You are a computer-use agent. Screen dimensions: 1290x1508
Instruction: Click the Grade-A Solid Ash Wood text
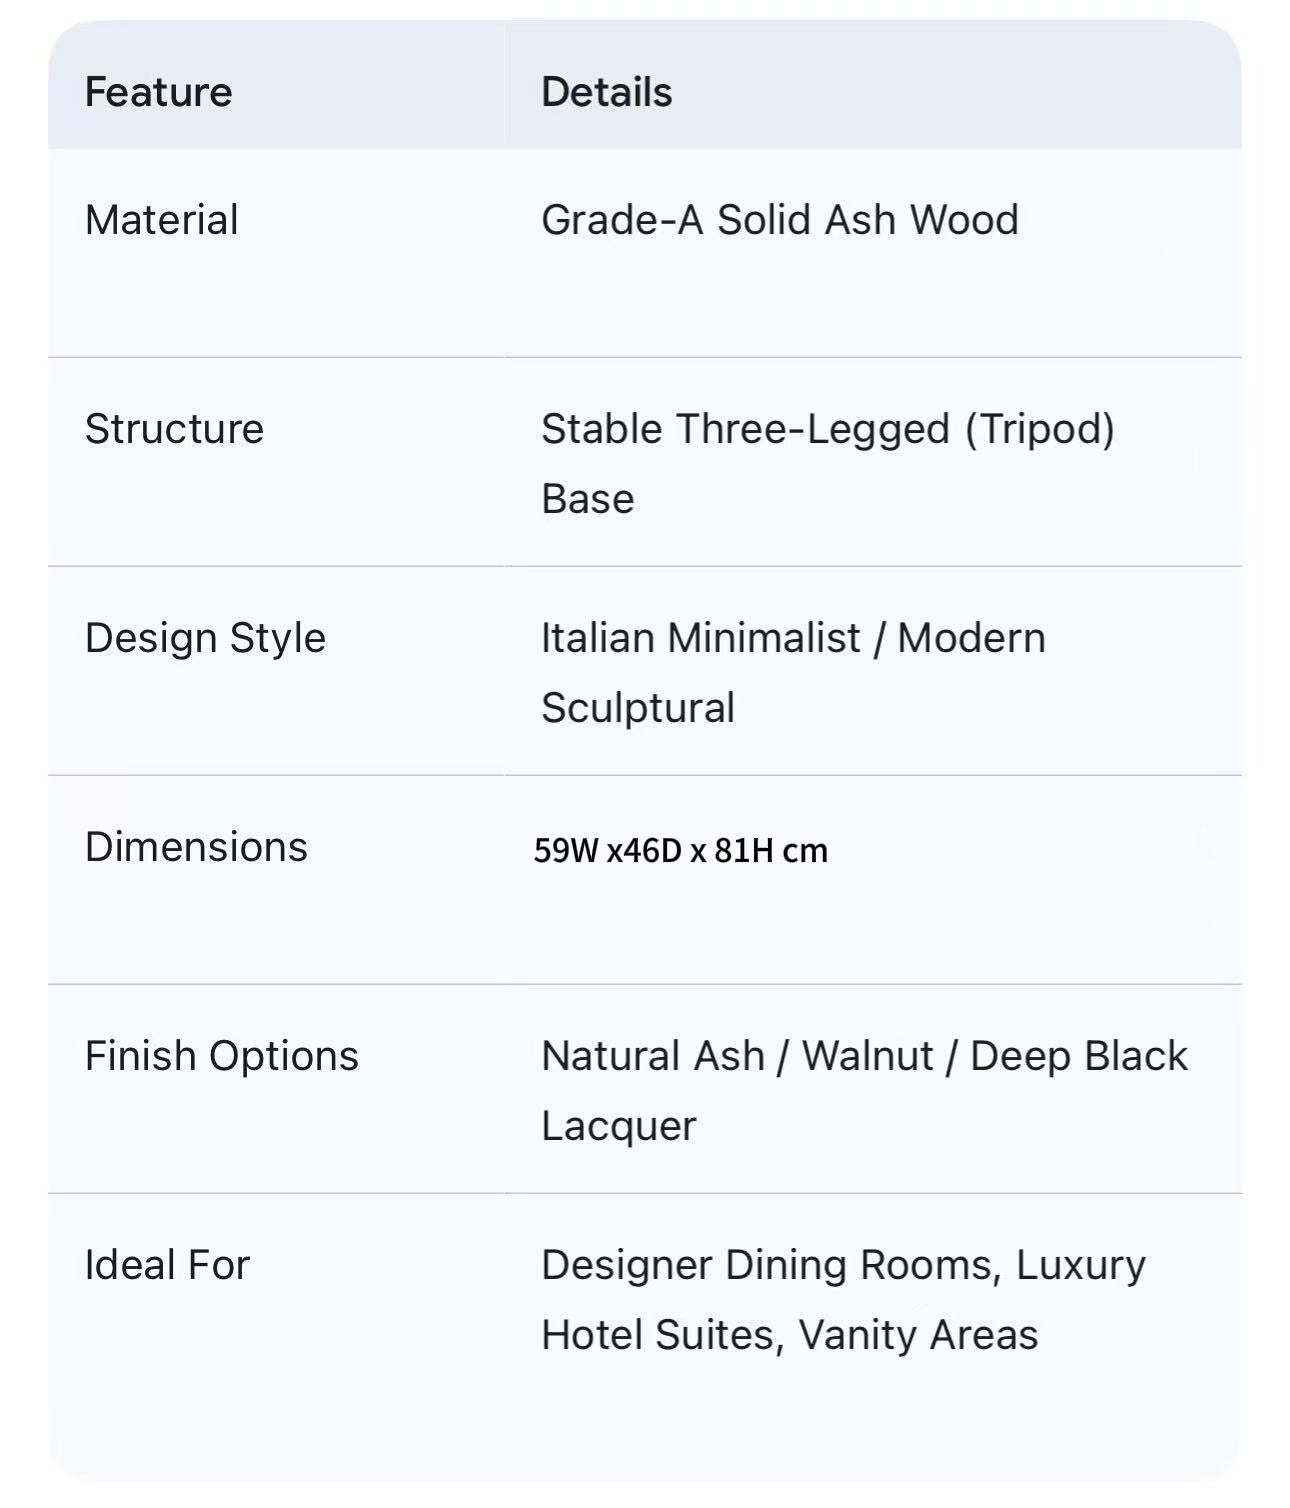(779, 220)
